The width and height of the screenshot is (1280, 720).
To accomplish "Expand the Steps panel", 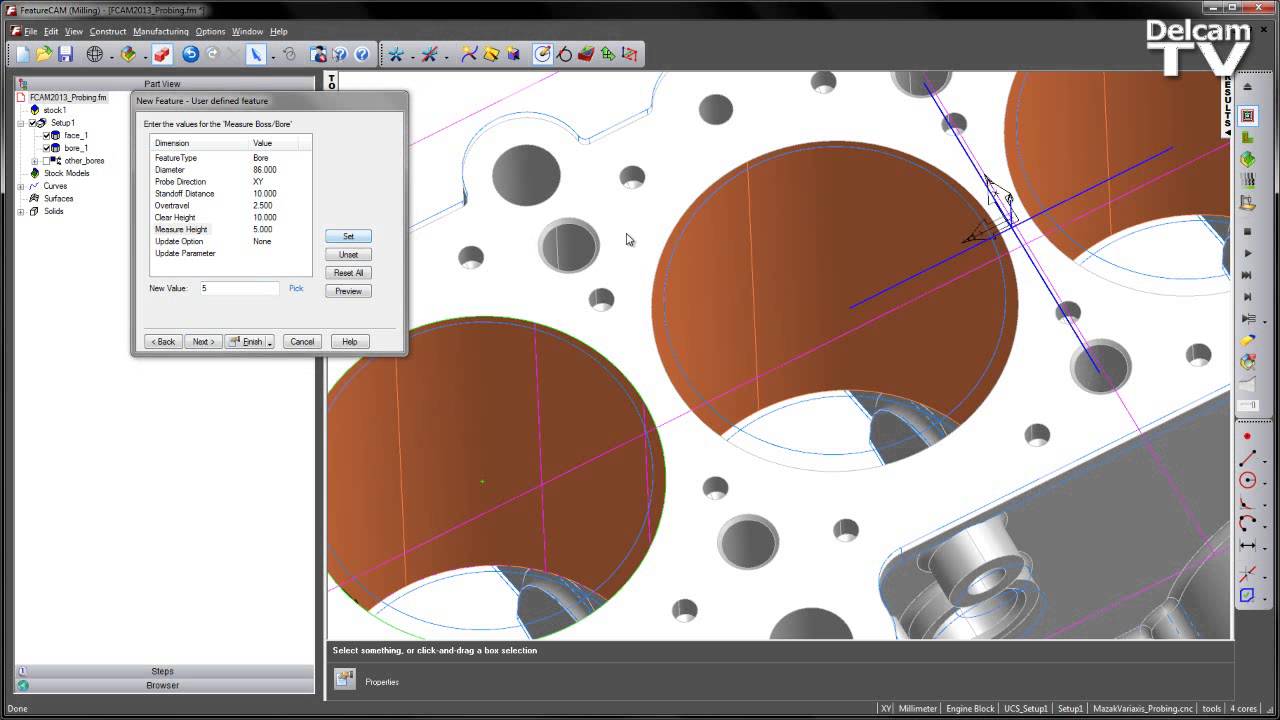I will point(163,671).
